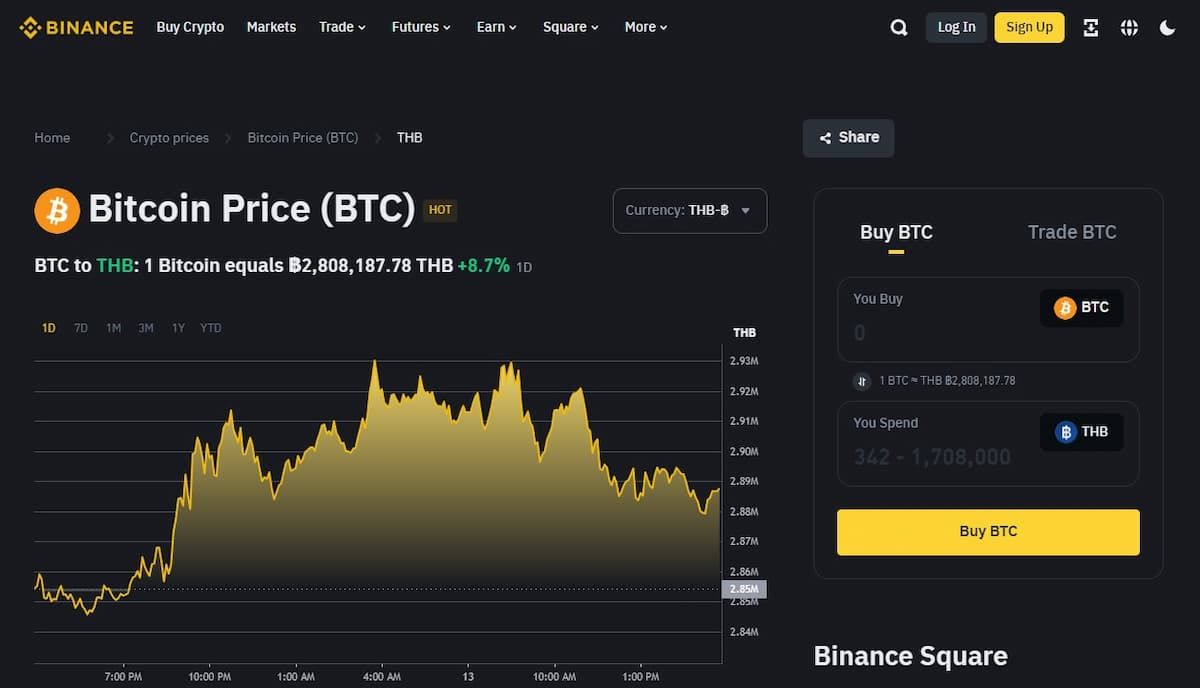Switch chart range to YTD
Image resolution: width=1200 pixels, height=688 pixels.
(210, 327)
